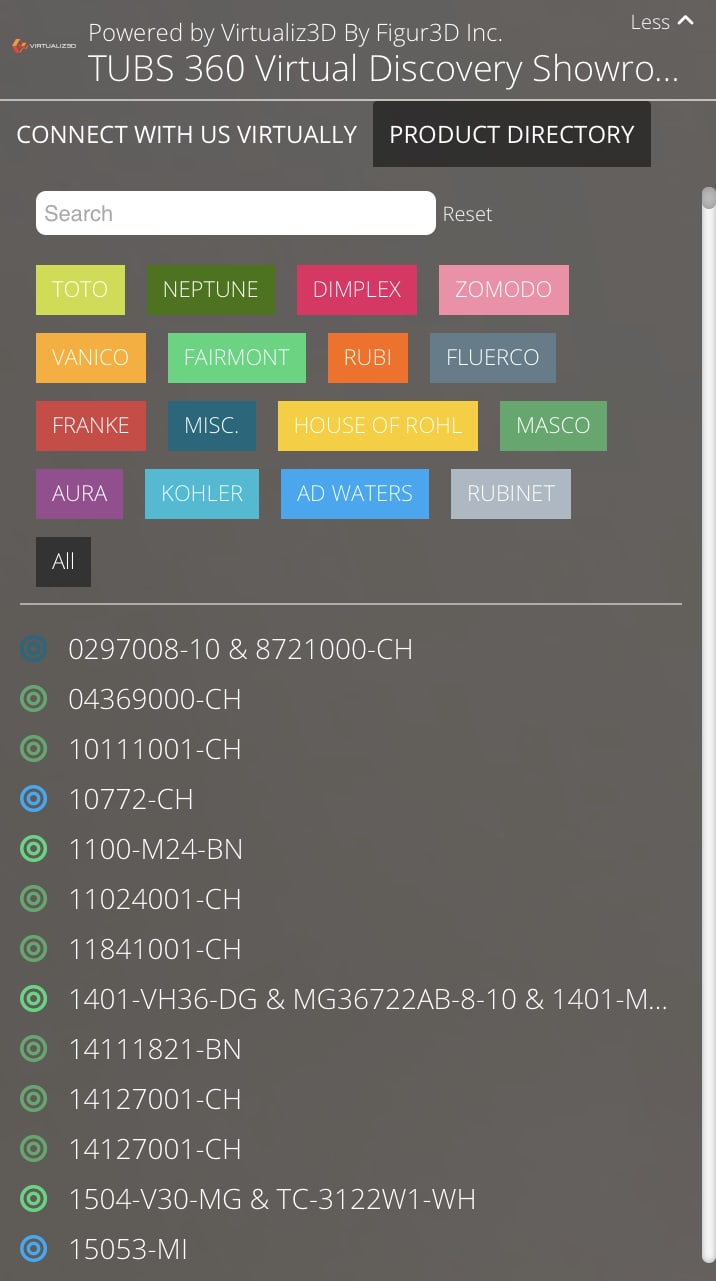716x1281 pixels.
Task: Click the product list scrollbar thumb
Action: (709, 197)
